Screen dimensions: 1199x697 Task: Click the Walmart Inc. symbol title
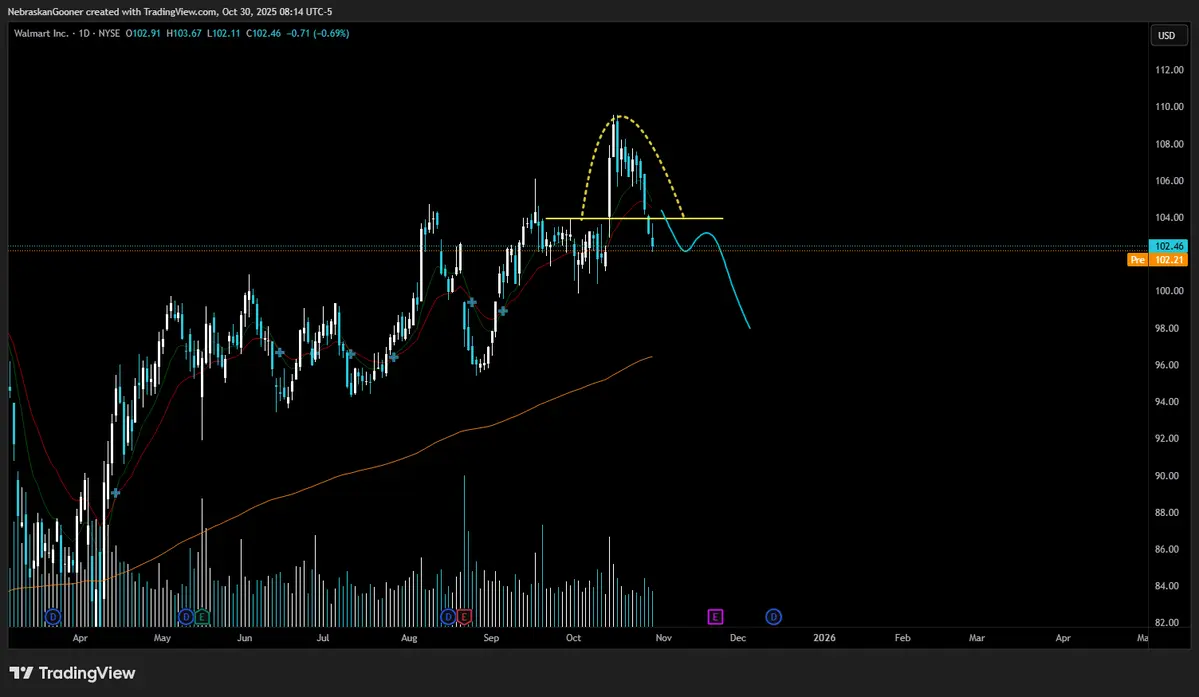[41, 34]
